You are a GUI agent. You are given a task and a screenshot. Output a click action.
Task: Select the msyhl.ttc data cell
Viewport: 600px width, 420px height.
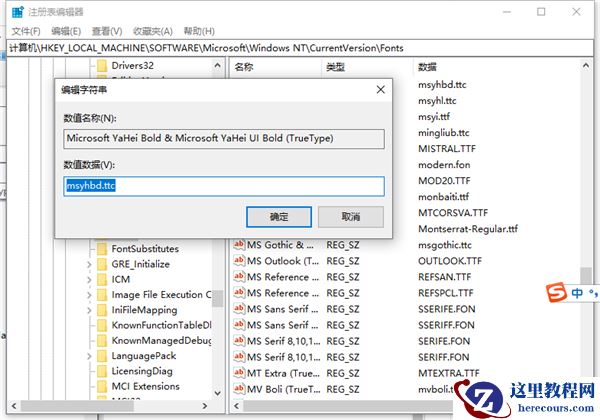[x=437, y=101]
